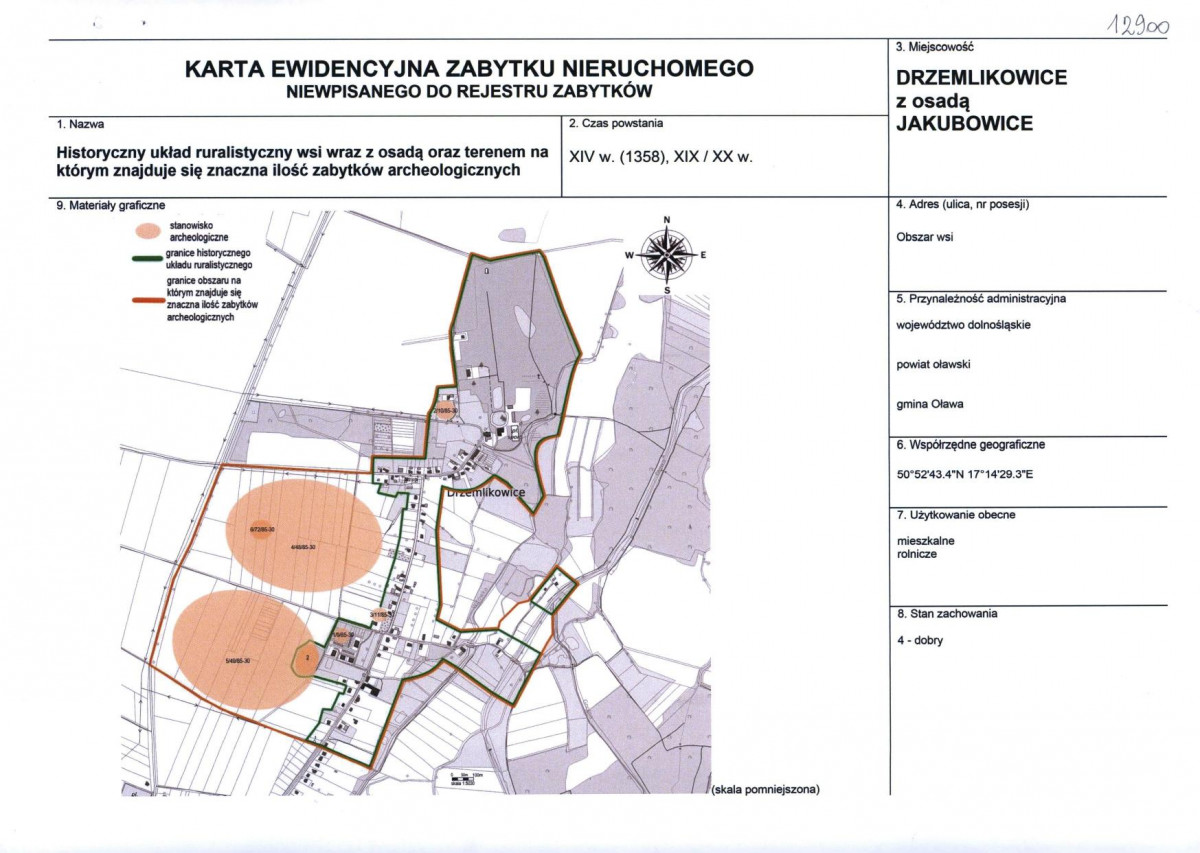The width and height of the screenshot is (1200, 853).
Task: Click the title KARTA EWIDENCYJNA ZABYTKU NIERUCHOMEGO
Action: (x=469, y=69)
